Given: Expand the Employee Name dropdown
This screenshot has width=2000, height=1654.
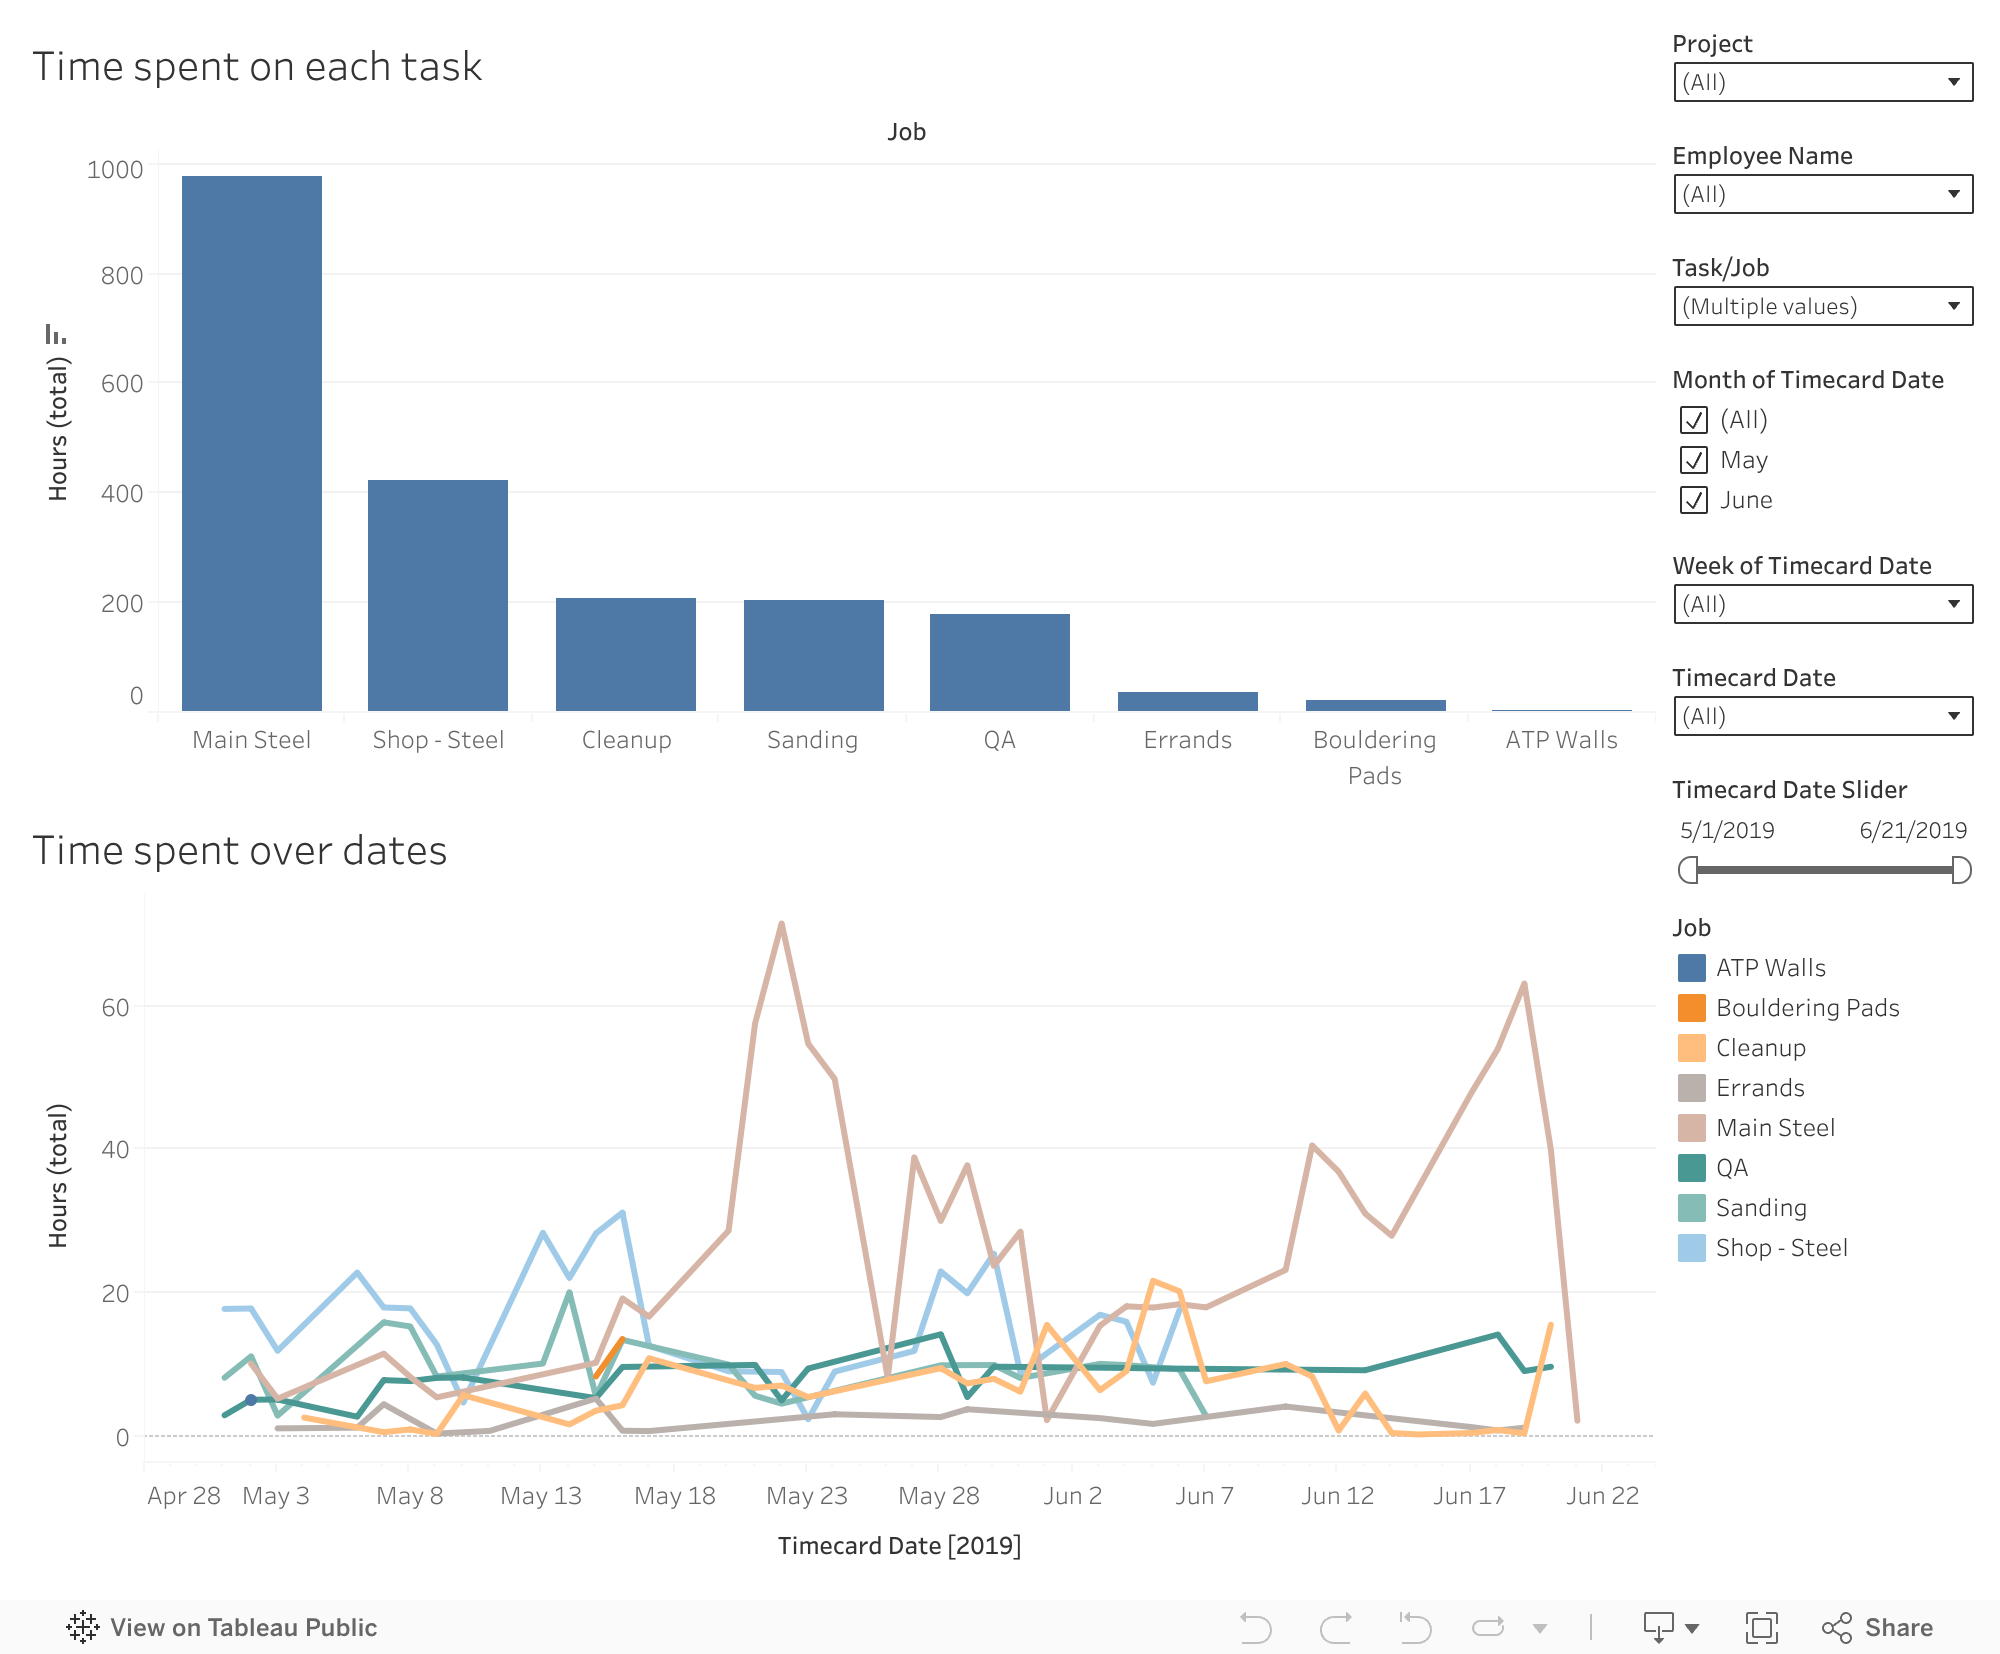Looking at the screenshot, I should (1822, 194).
